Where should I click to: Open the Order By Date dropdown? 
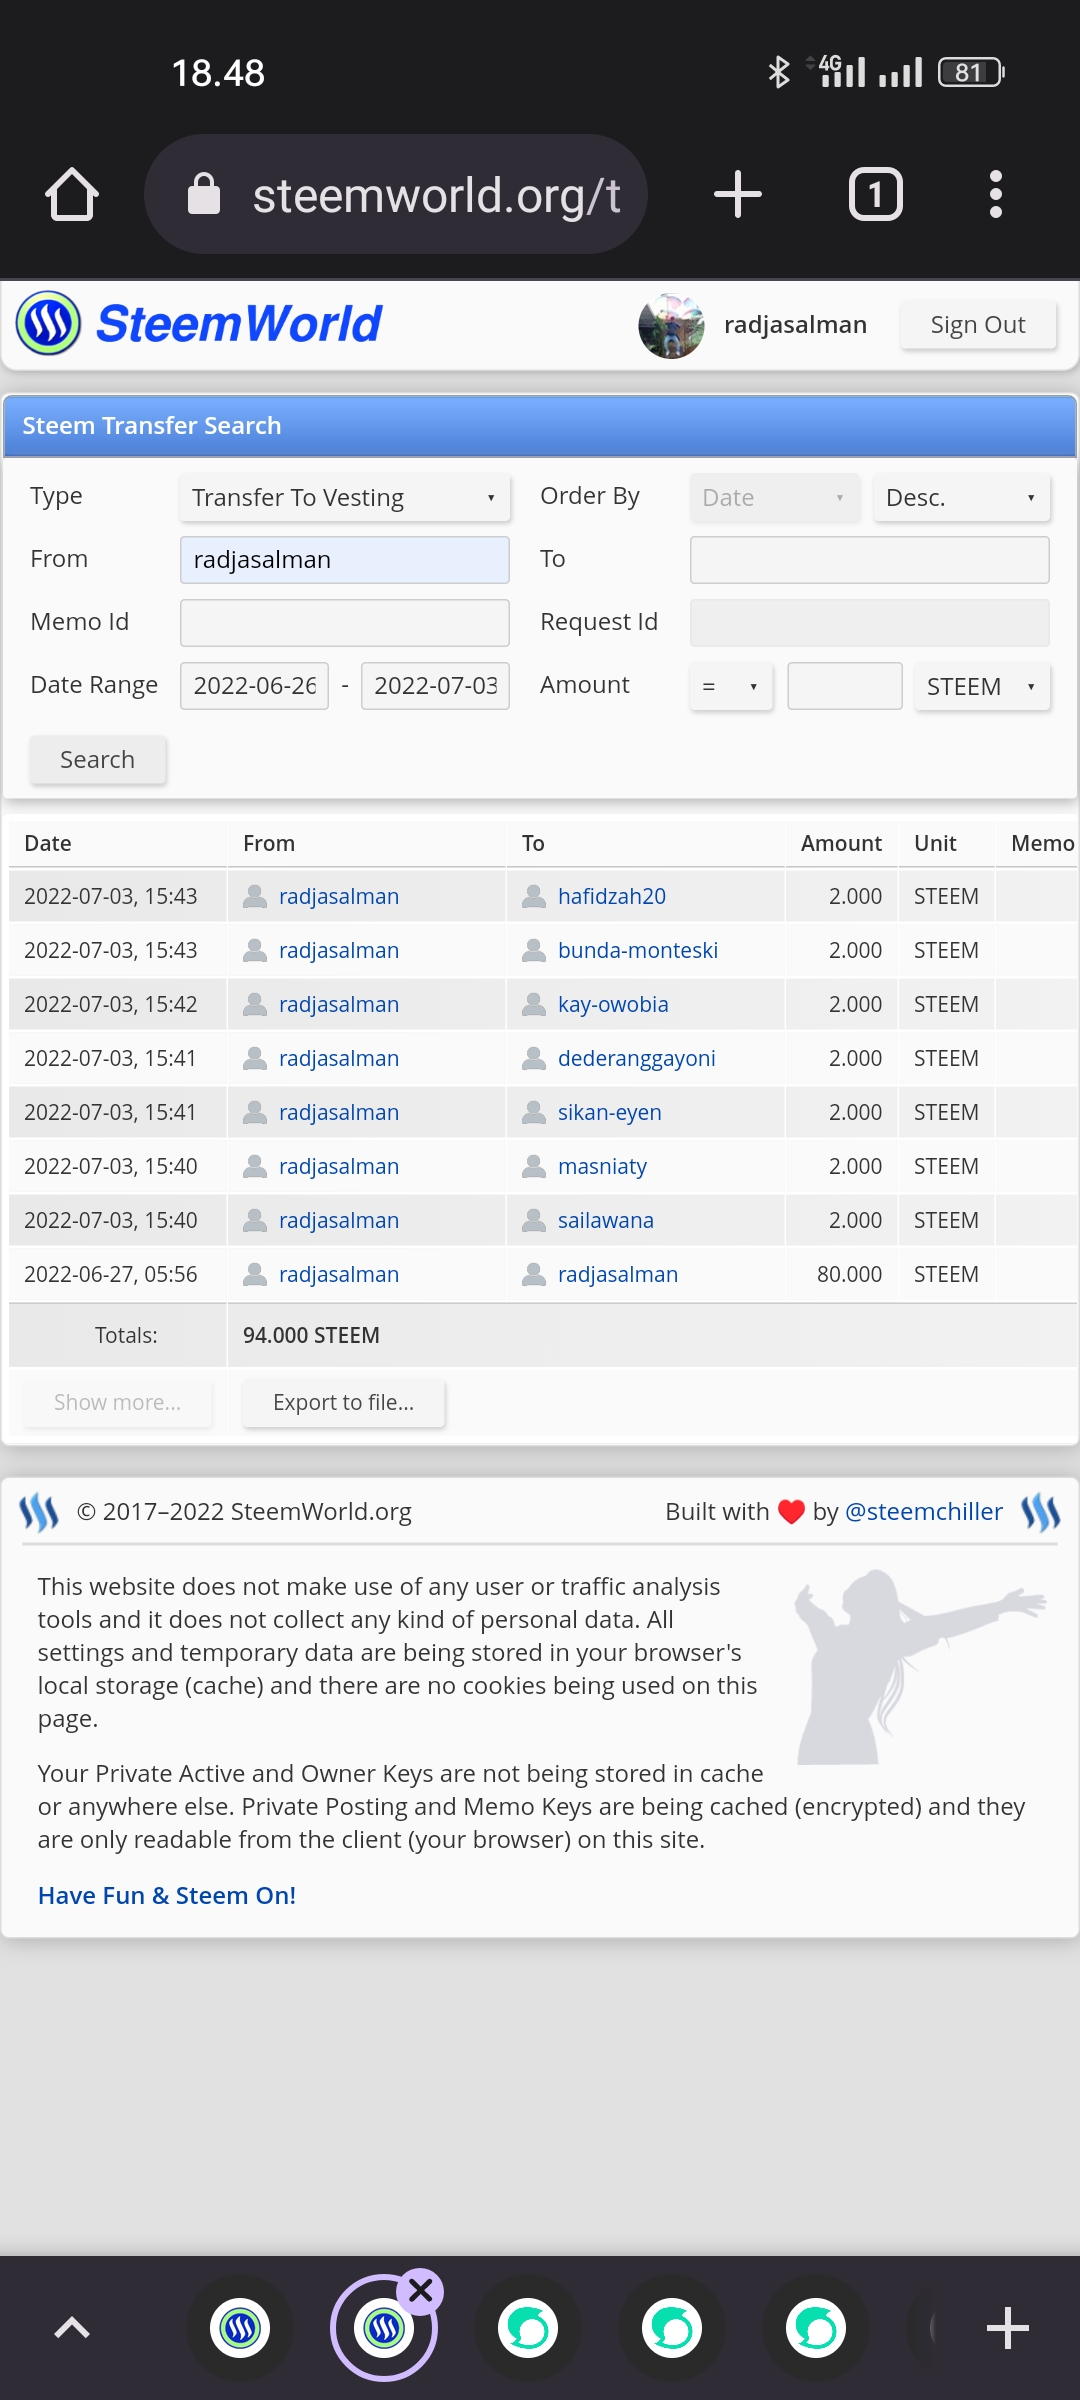[775, 498]
